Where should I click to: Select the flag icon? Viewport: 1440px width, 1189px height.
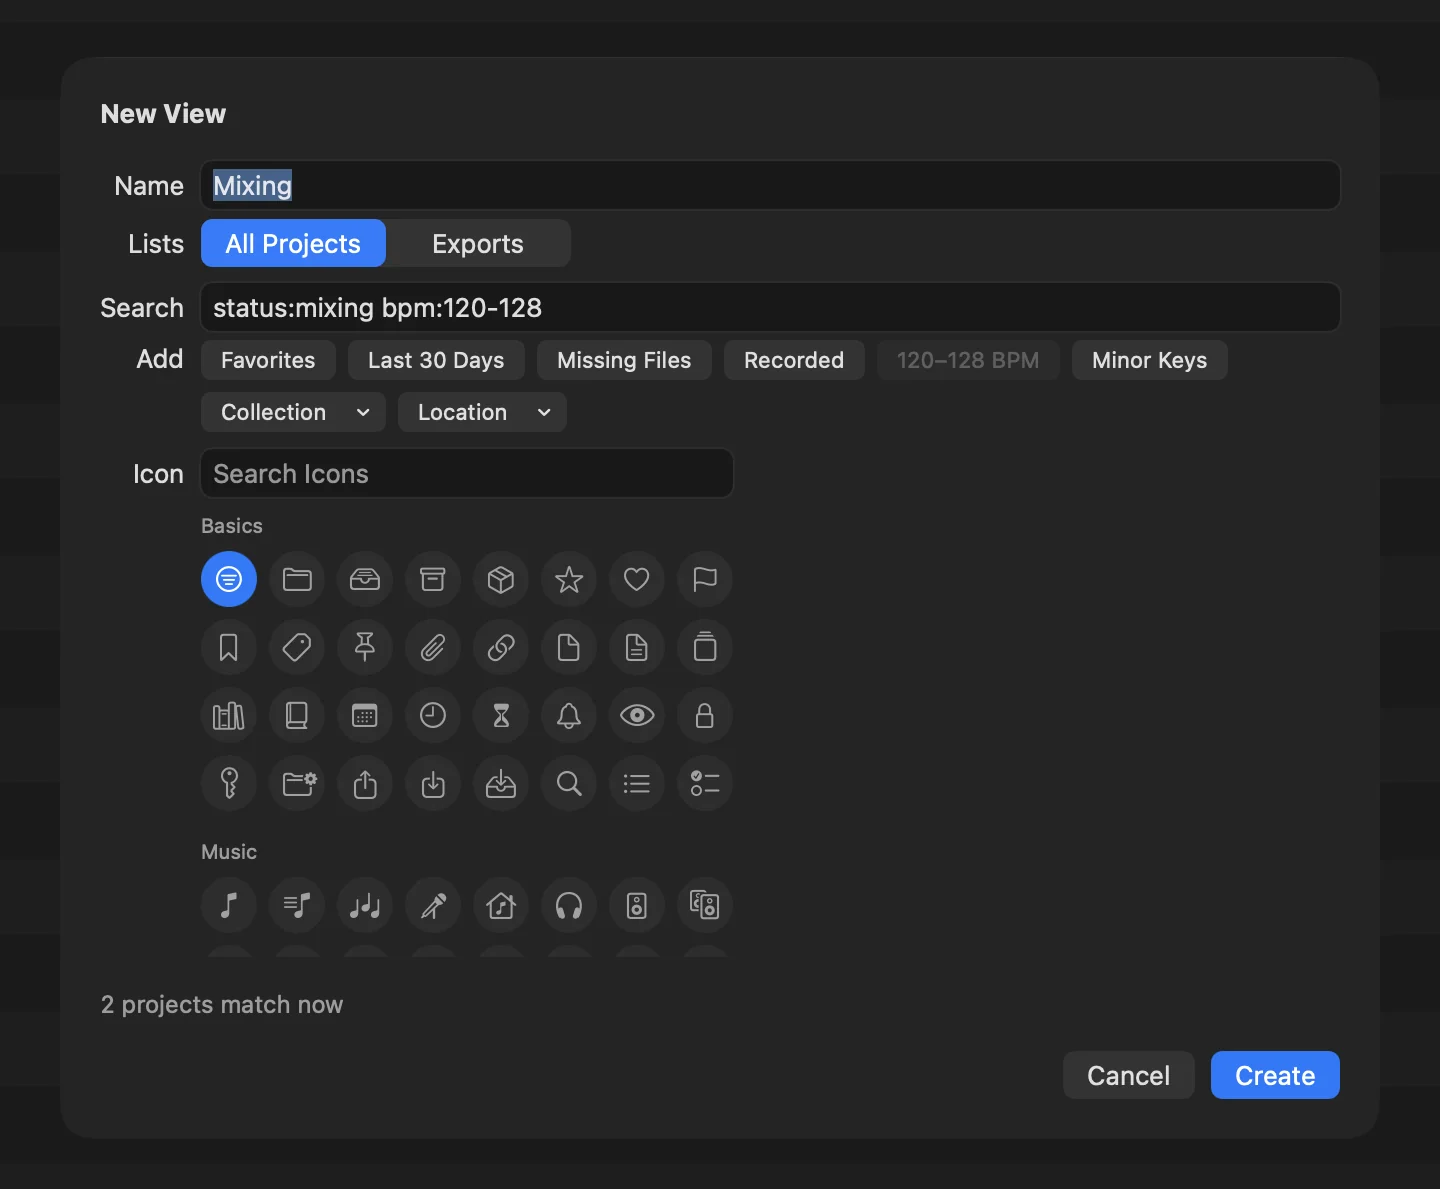click(x=705, y=579)
